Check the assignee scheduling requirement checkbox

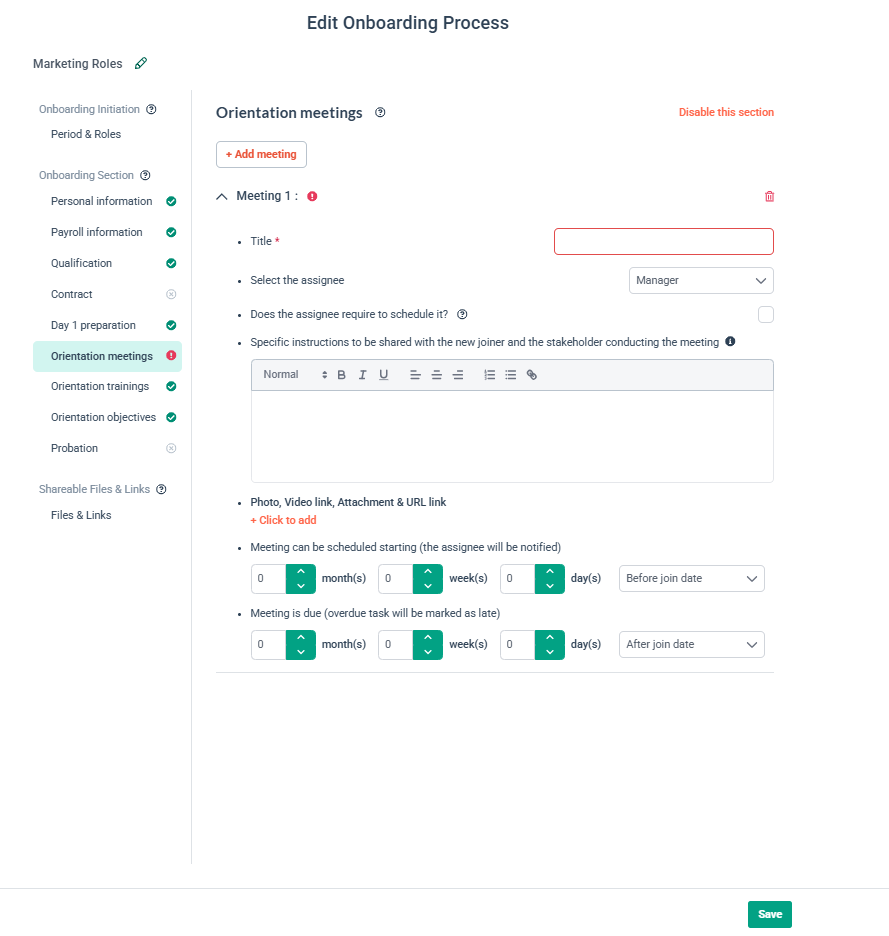pyautogui.click(x=765, y=314)
